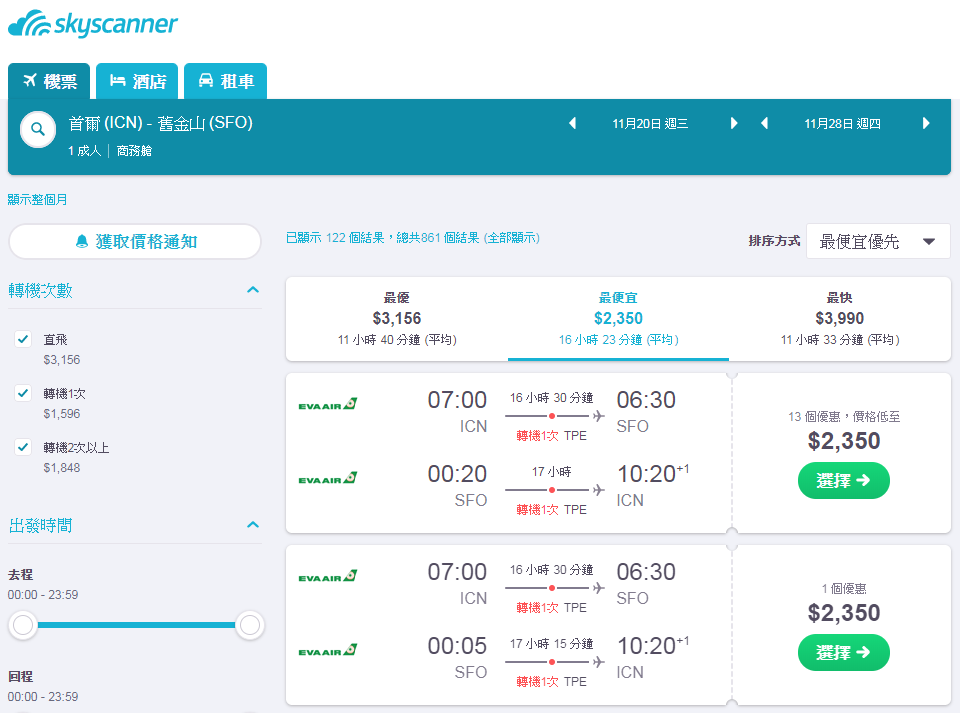Click EVA Air logo in first result
The height and width of the screenshot is (713, 960).
pyautogui.click(x=328, y=404)
